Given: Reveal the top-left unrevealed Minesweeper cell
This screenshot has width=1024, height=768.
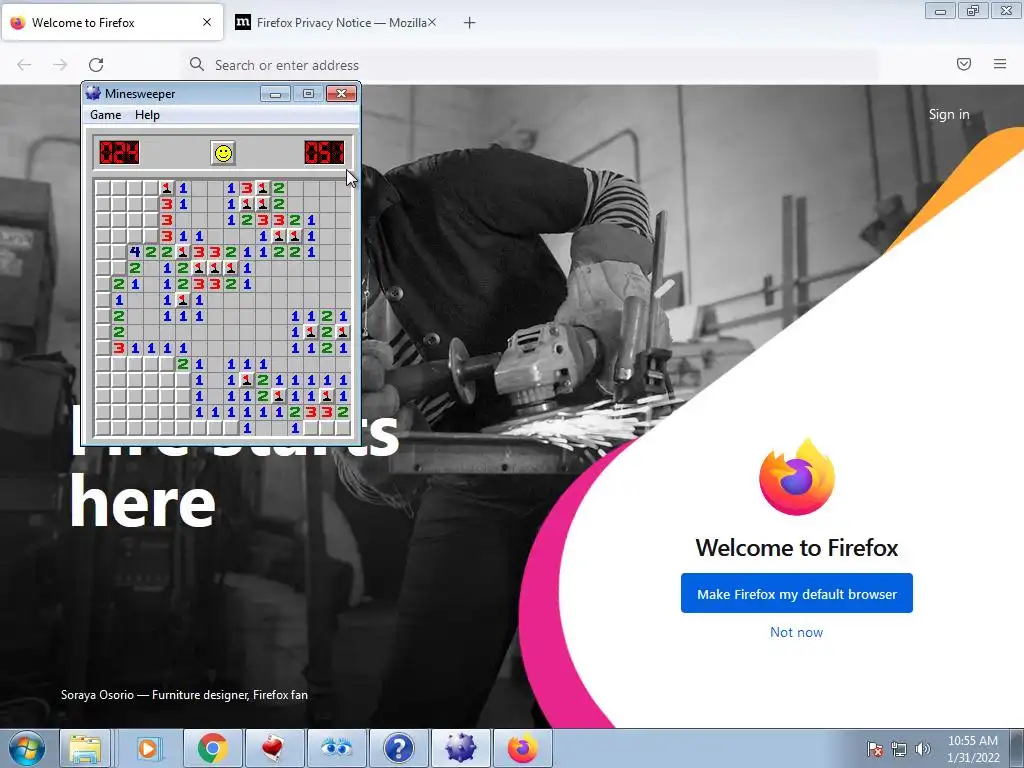Looking at the screenshot, I should pos(103,188).
